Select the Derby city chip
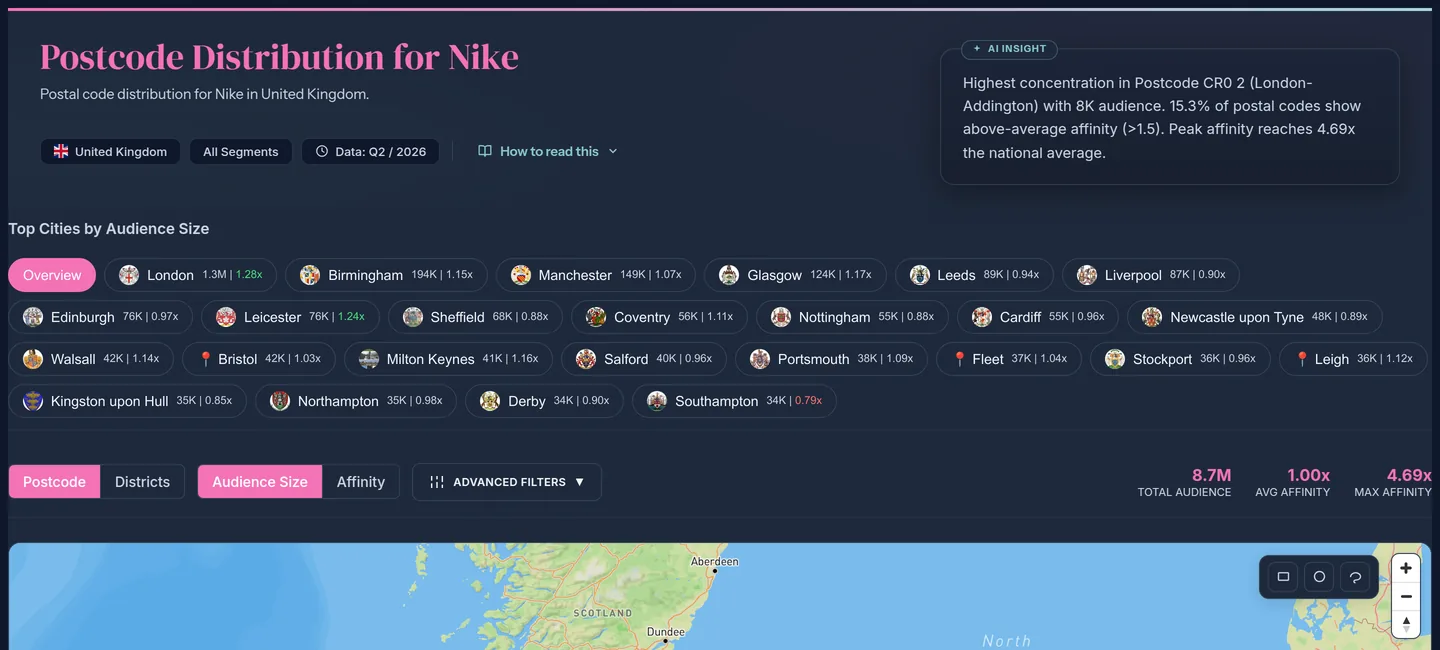This screenshot has width=1440, height=650. 544,401
